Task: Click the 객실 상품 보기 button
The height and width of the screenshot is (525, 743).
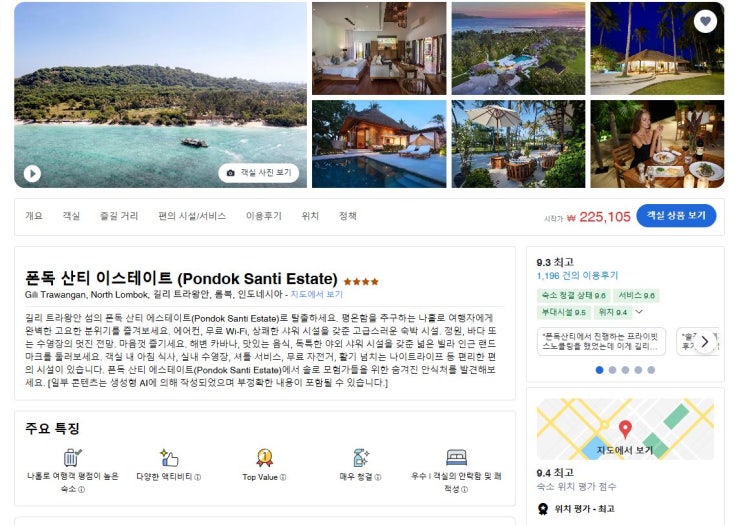Action: click(676, 216)
